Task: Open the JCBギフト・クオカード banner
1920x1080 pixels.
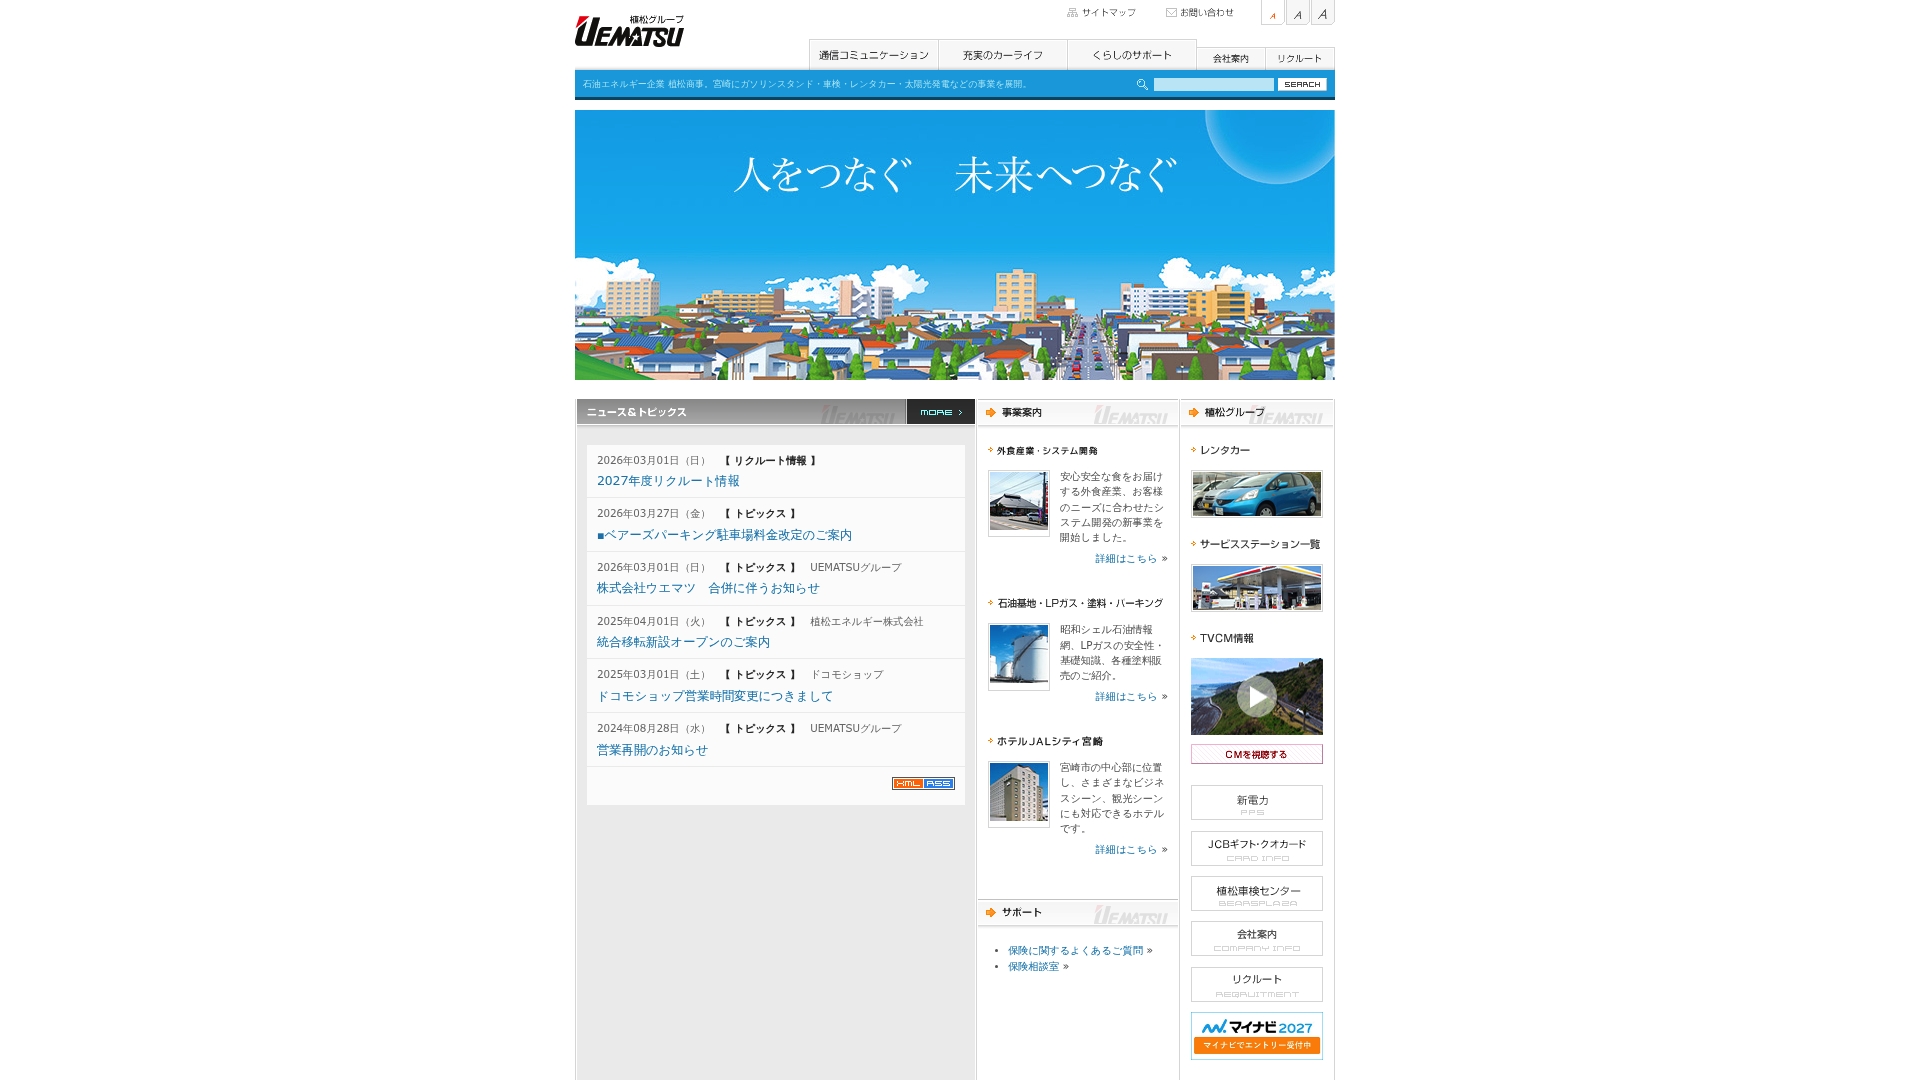Action: pos(1257,849)
